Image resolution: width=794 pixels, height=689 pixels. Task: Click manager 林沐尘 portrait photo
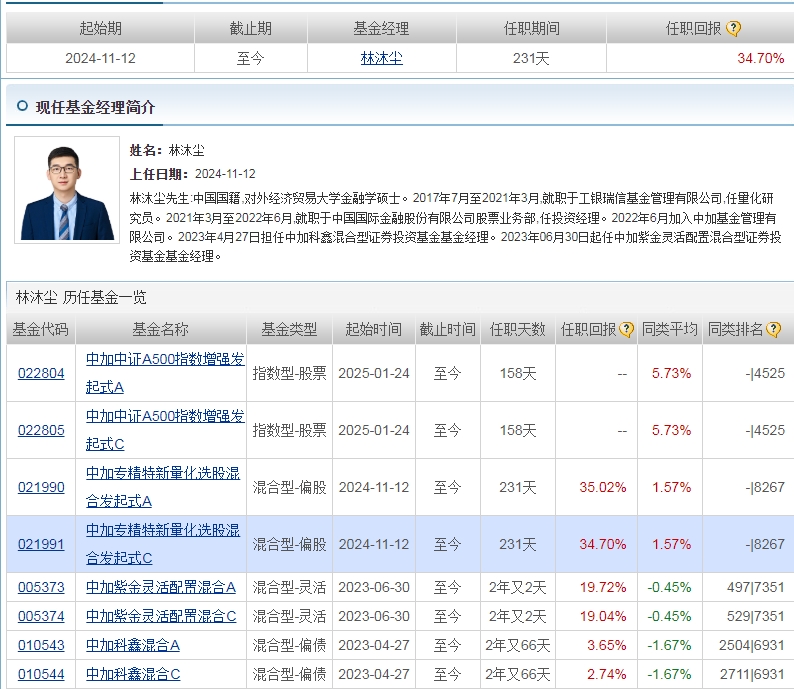tap(67, 190)
